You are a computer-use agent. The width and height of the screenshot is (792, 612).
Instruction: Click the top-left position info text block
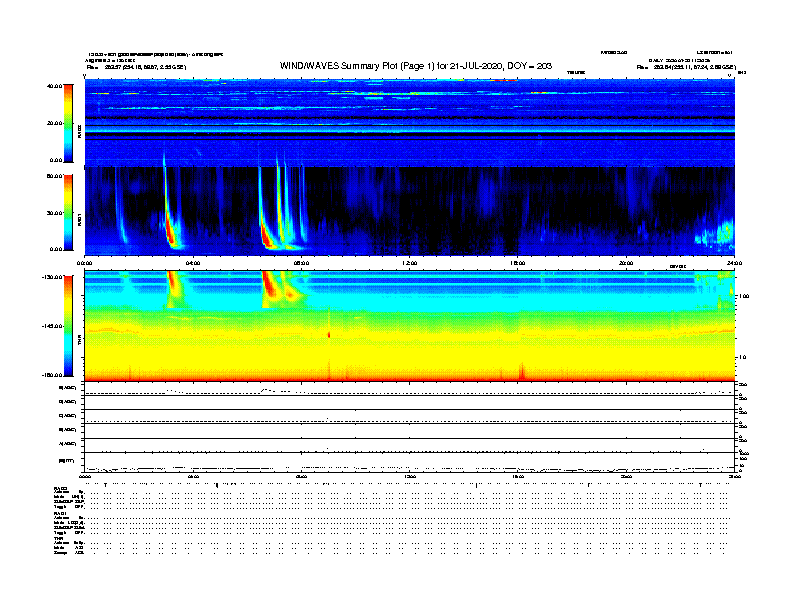(155, 61)
